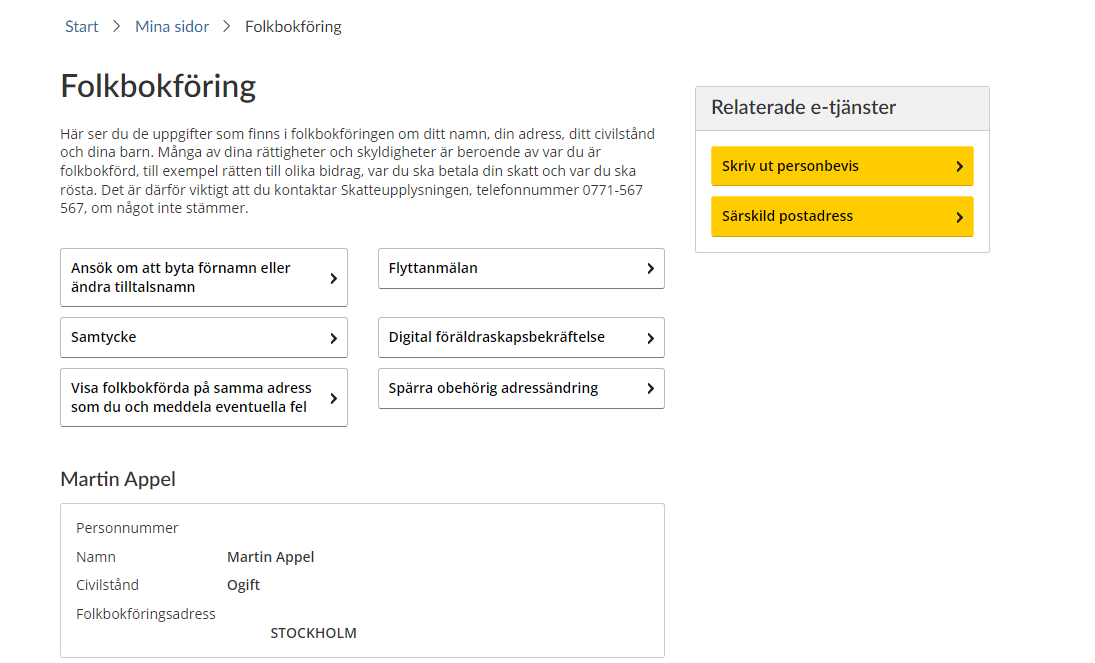1095x663 pixels.
Task: Click Skriv ut personbevis
Action: [841, 166]
